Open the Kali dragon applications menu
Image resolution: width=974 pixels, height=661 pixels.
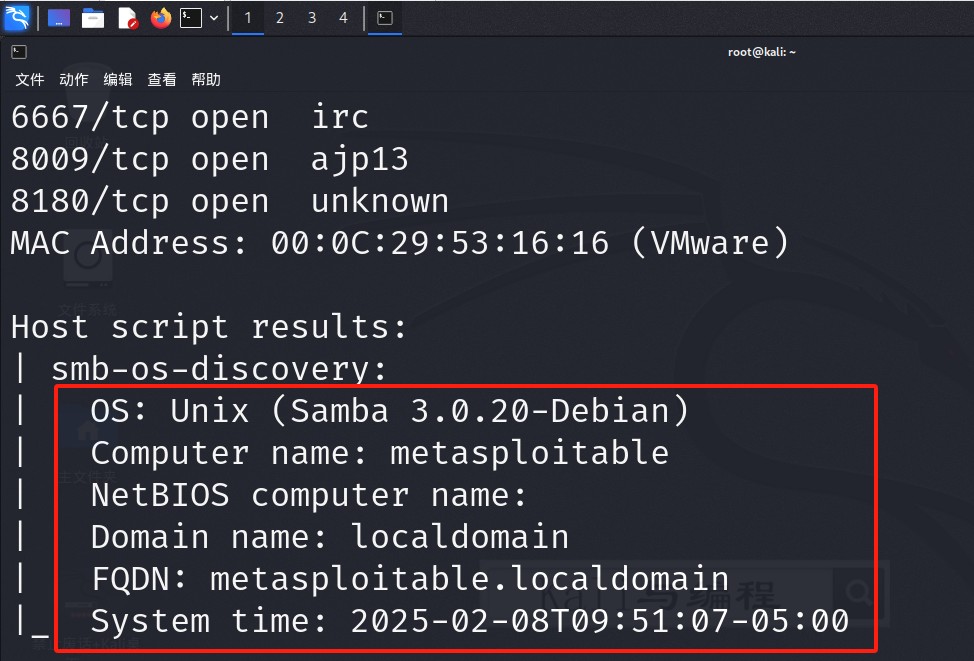tap(17, 18)
